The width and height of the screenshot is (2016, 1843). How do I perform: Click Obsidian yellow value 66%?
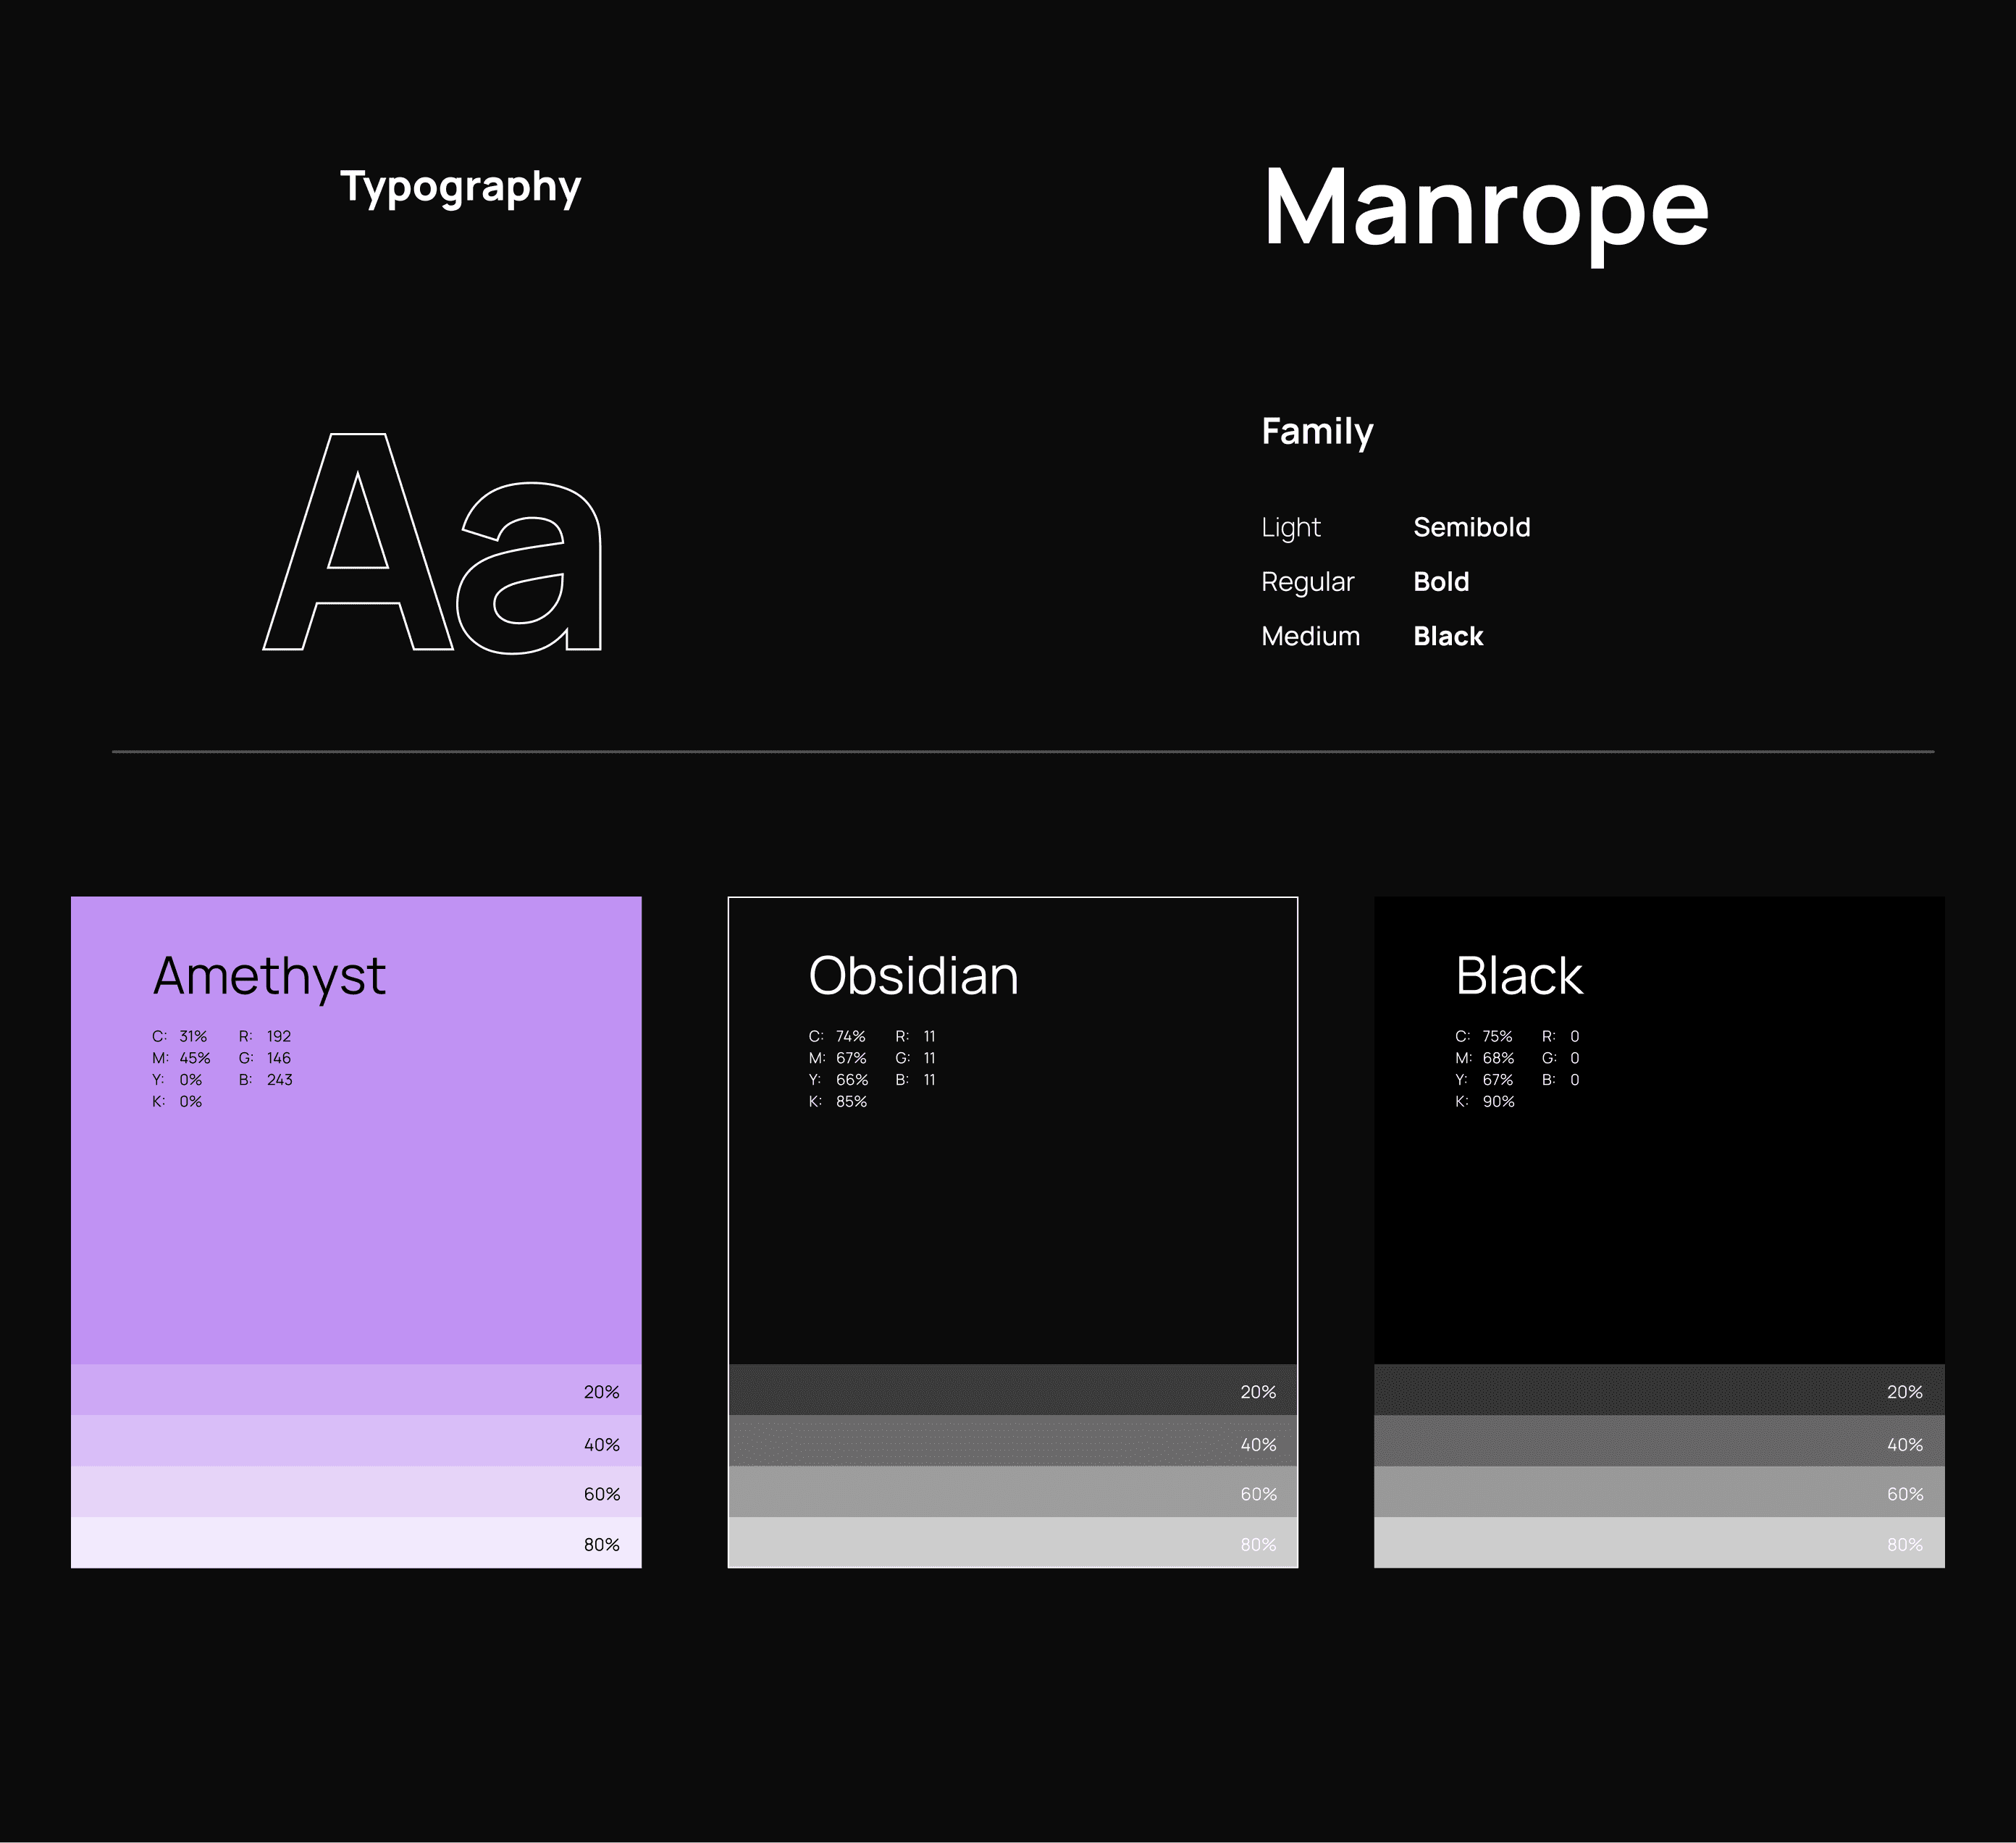[x=852, y=1080]
